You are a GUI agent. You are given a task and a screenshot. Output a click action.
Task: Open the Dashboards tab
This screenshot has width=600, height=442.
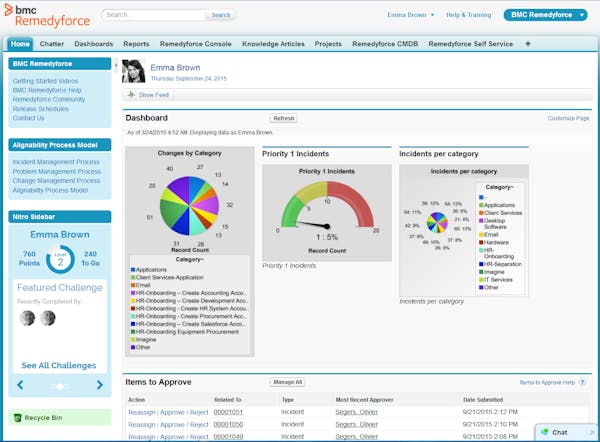click(94, 44)
